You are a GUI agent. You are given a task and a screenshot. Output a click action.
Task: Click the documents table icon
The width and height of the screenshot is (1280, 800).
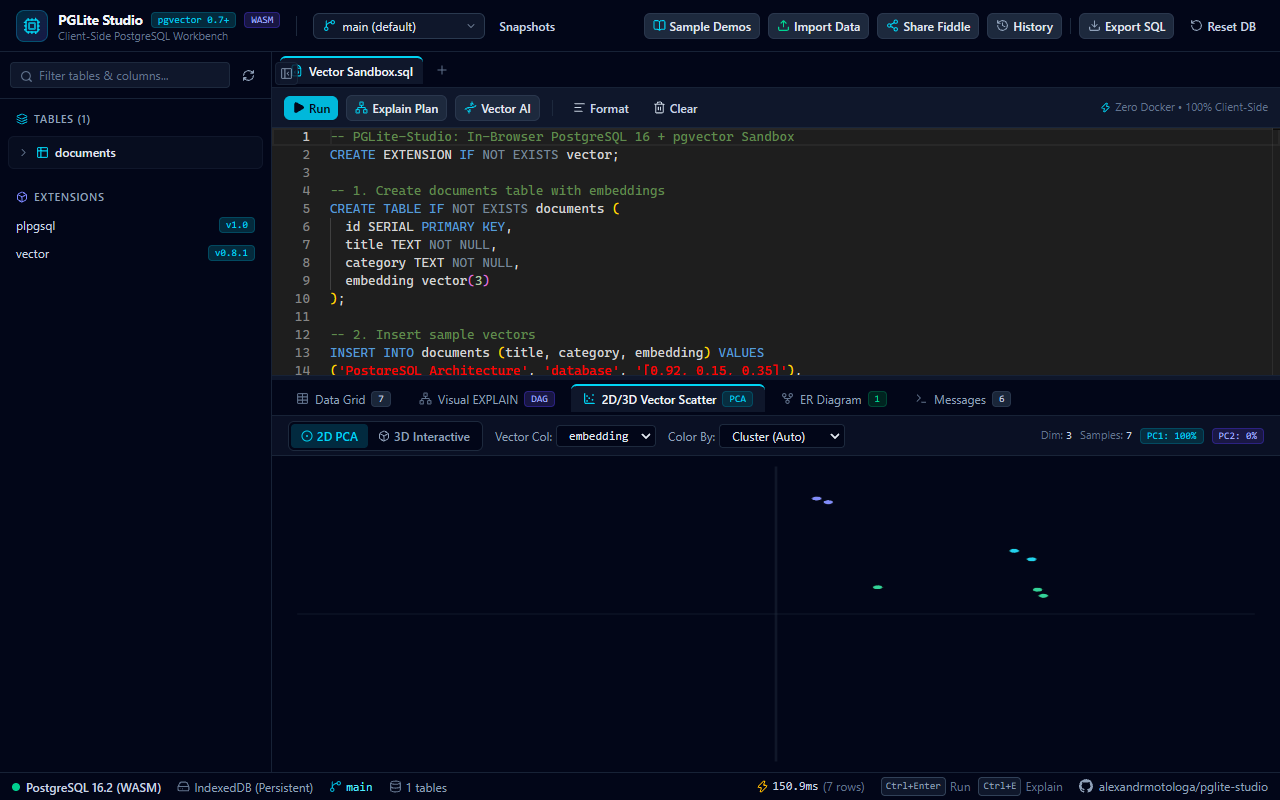(43, 153)
